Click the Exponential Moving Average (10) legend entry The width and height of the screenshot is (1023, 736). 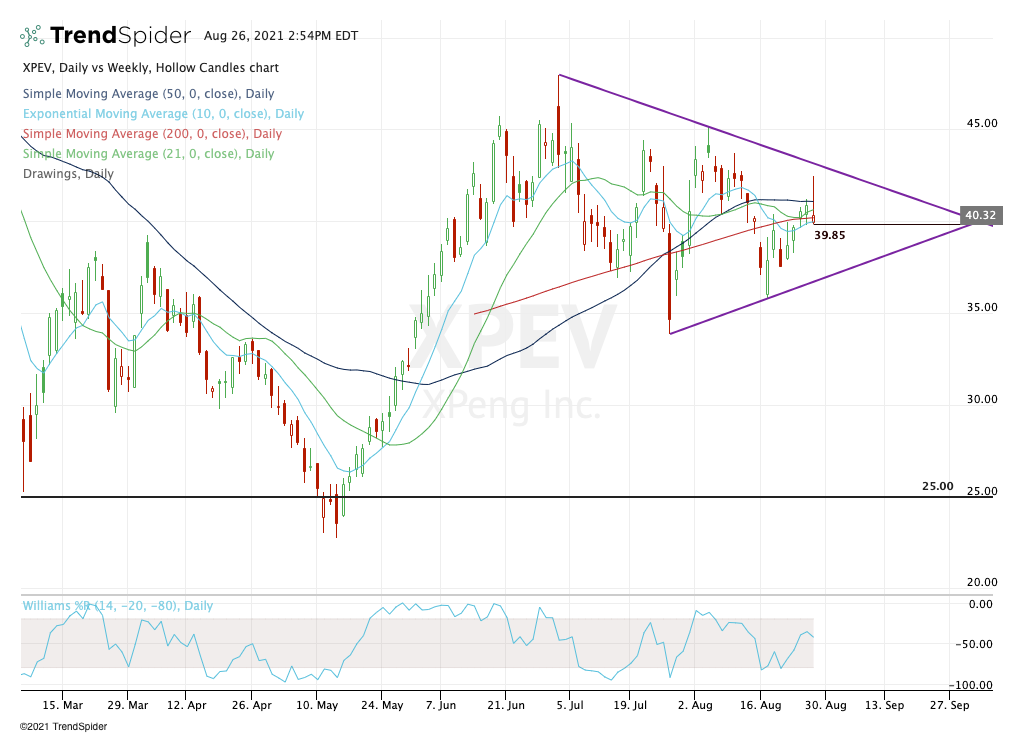(x=163, y=114)
